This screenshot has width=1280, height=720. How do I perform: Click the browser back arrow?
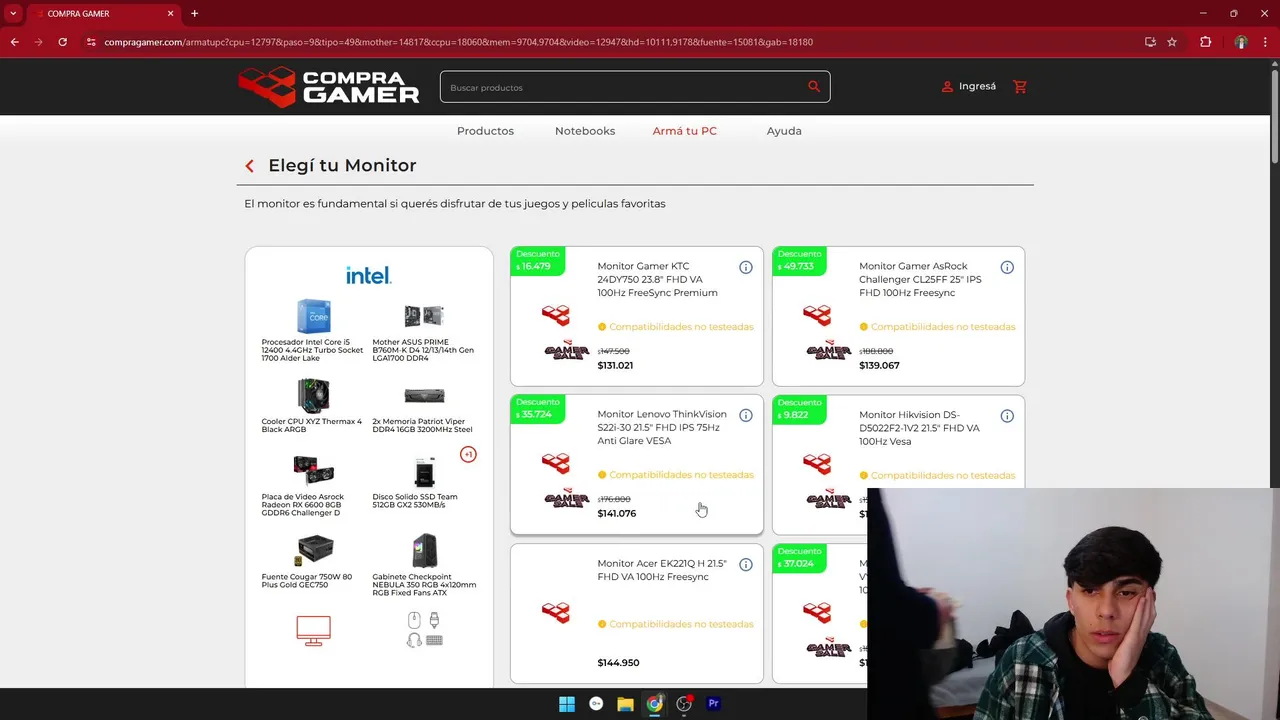click(x=14, y=42)
